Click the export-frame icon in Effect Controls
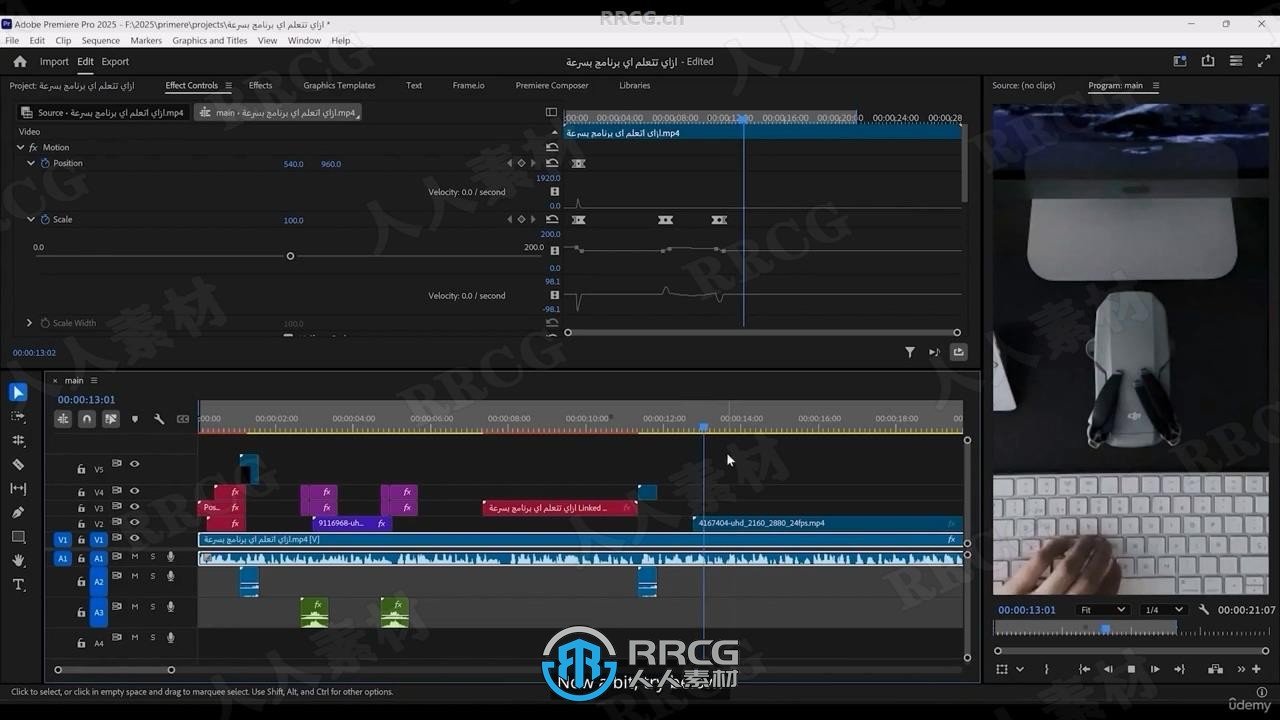Screen dimensions: 1280x720 959,352
